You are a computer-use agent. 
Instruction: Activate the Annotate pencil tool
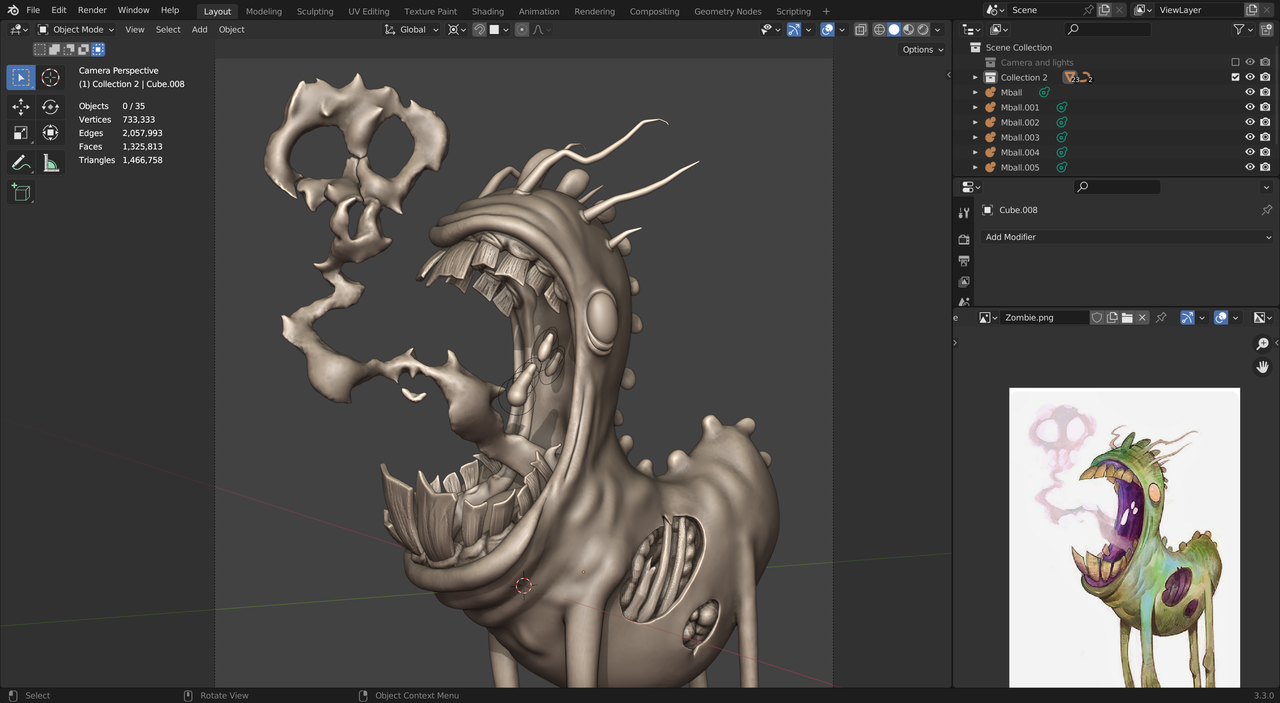coord(21,162)
